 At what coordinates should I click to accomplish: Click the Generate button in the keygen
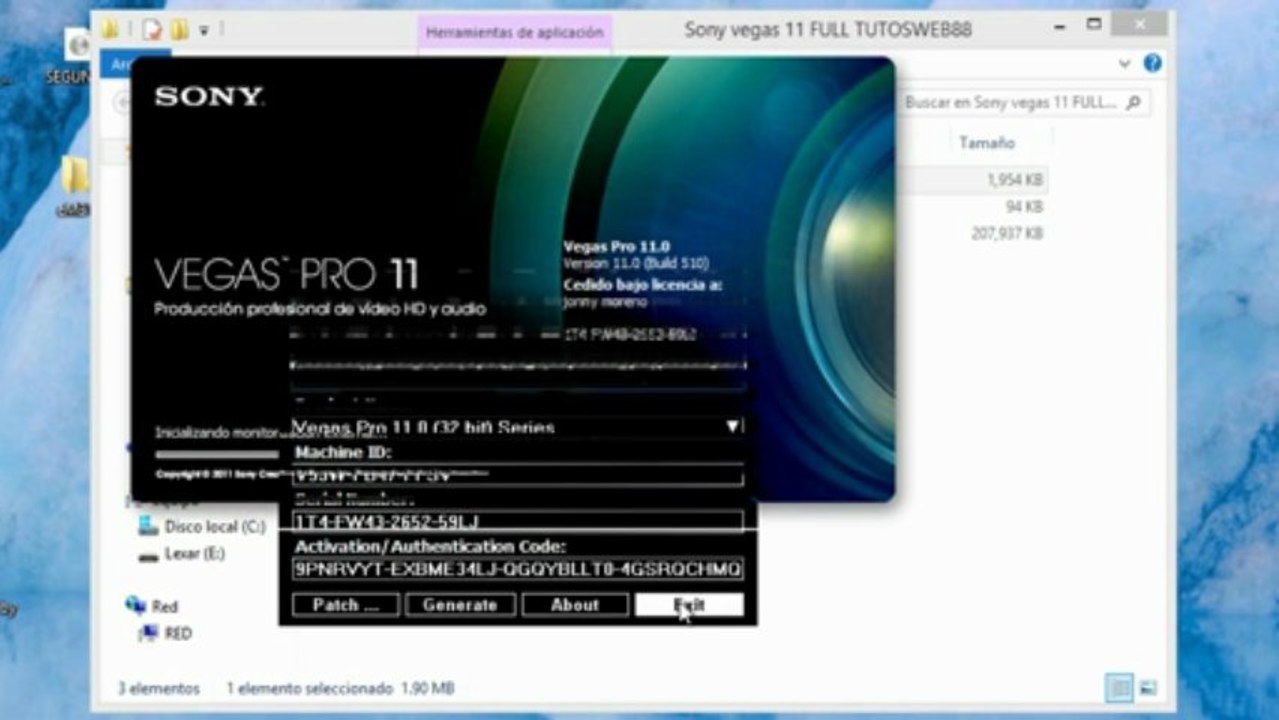tap(460, 605)
